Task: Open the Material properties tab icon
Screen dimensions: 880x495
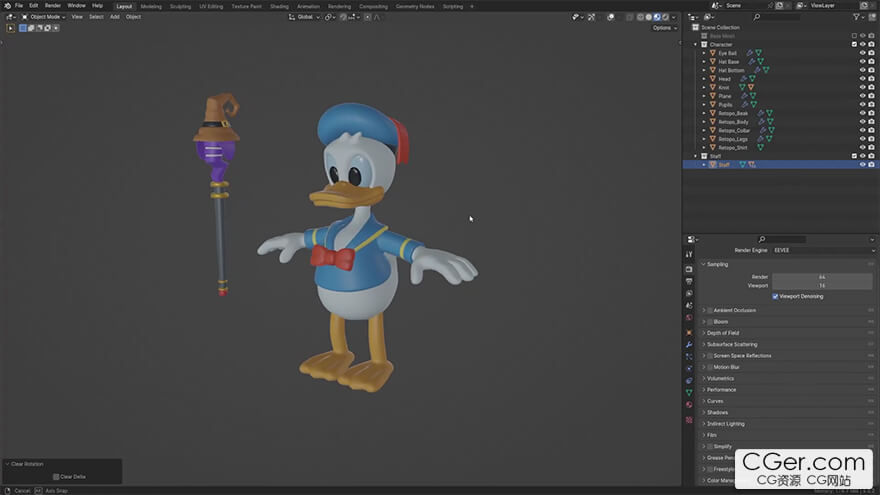Action: [x=689, y=405]
